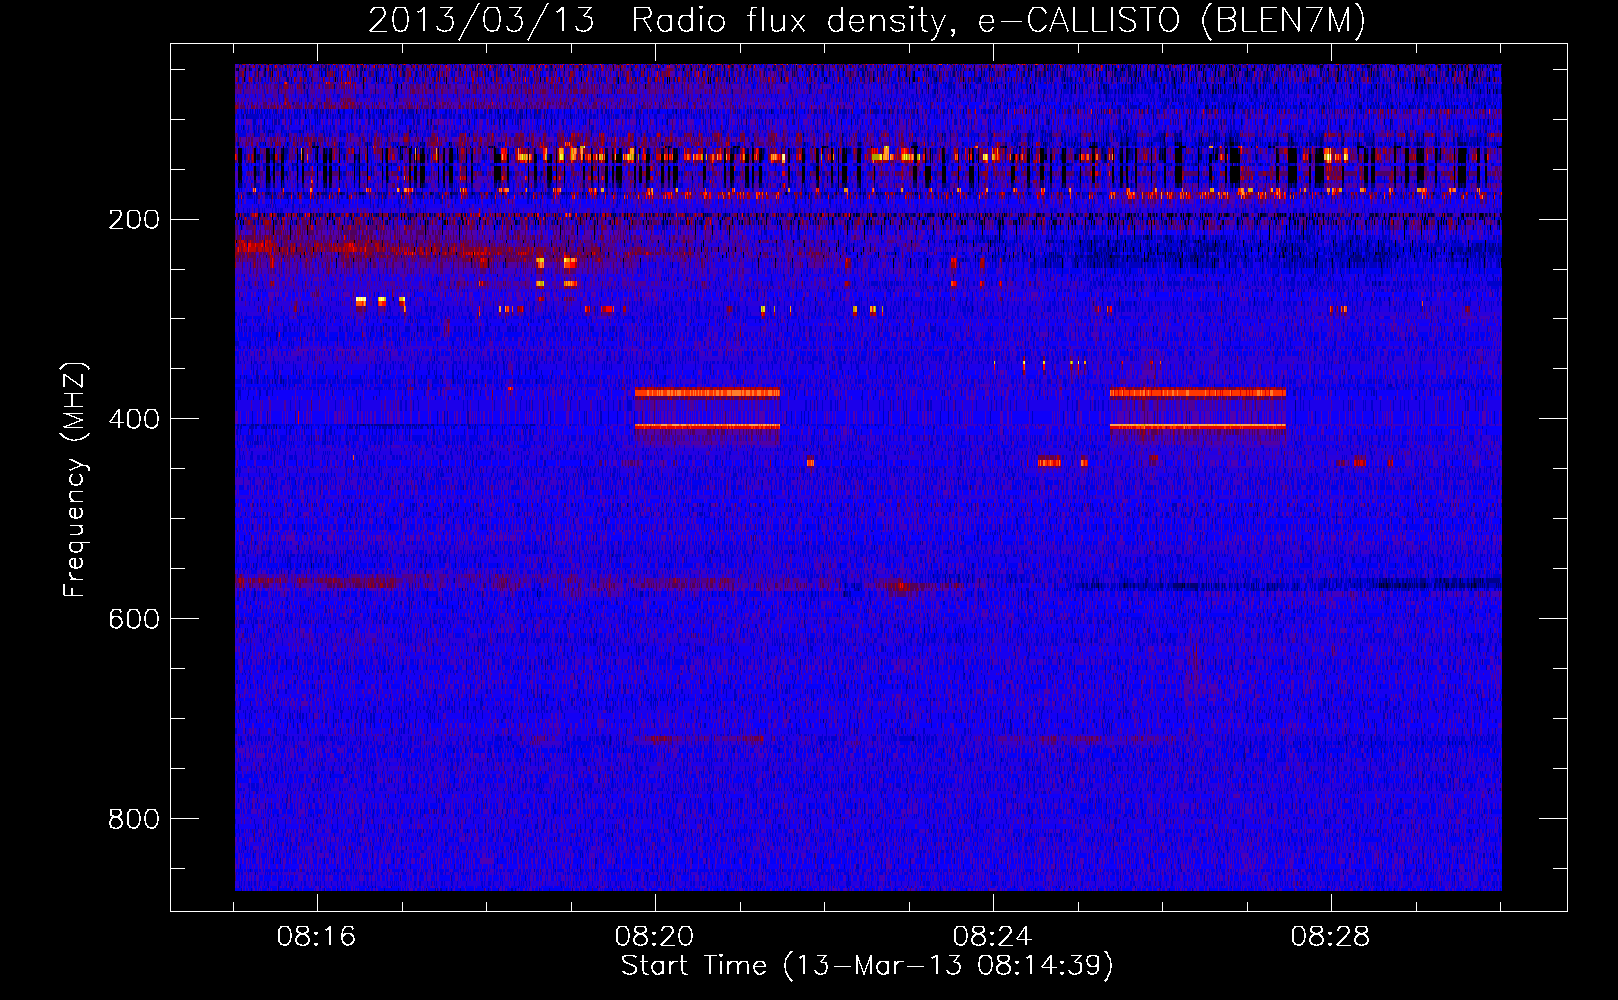
Task: Click the 08:16 time tick label
Action: click(x=317, y=937)
